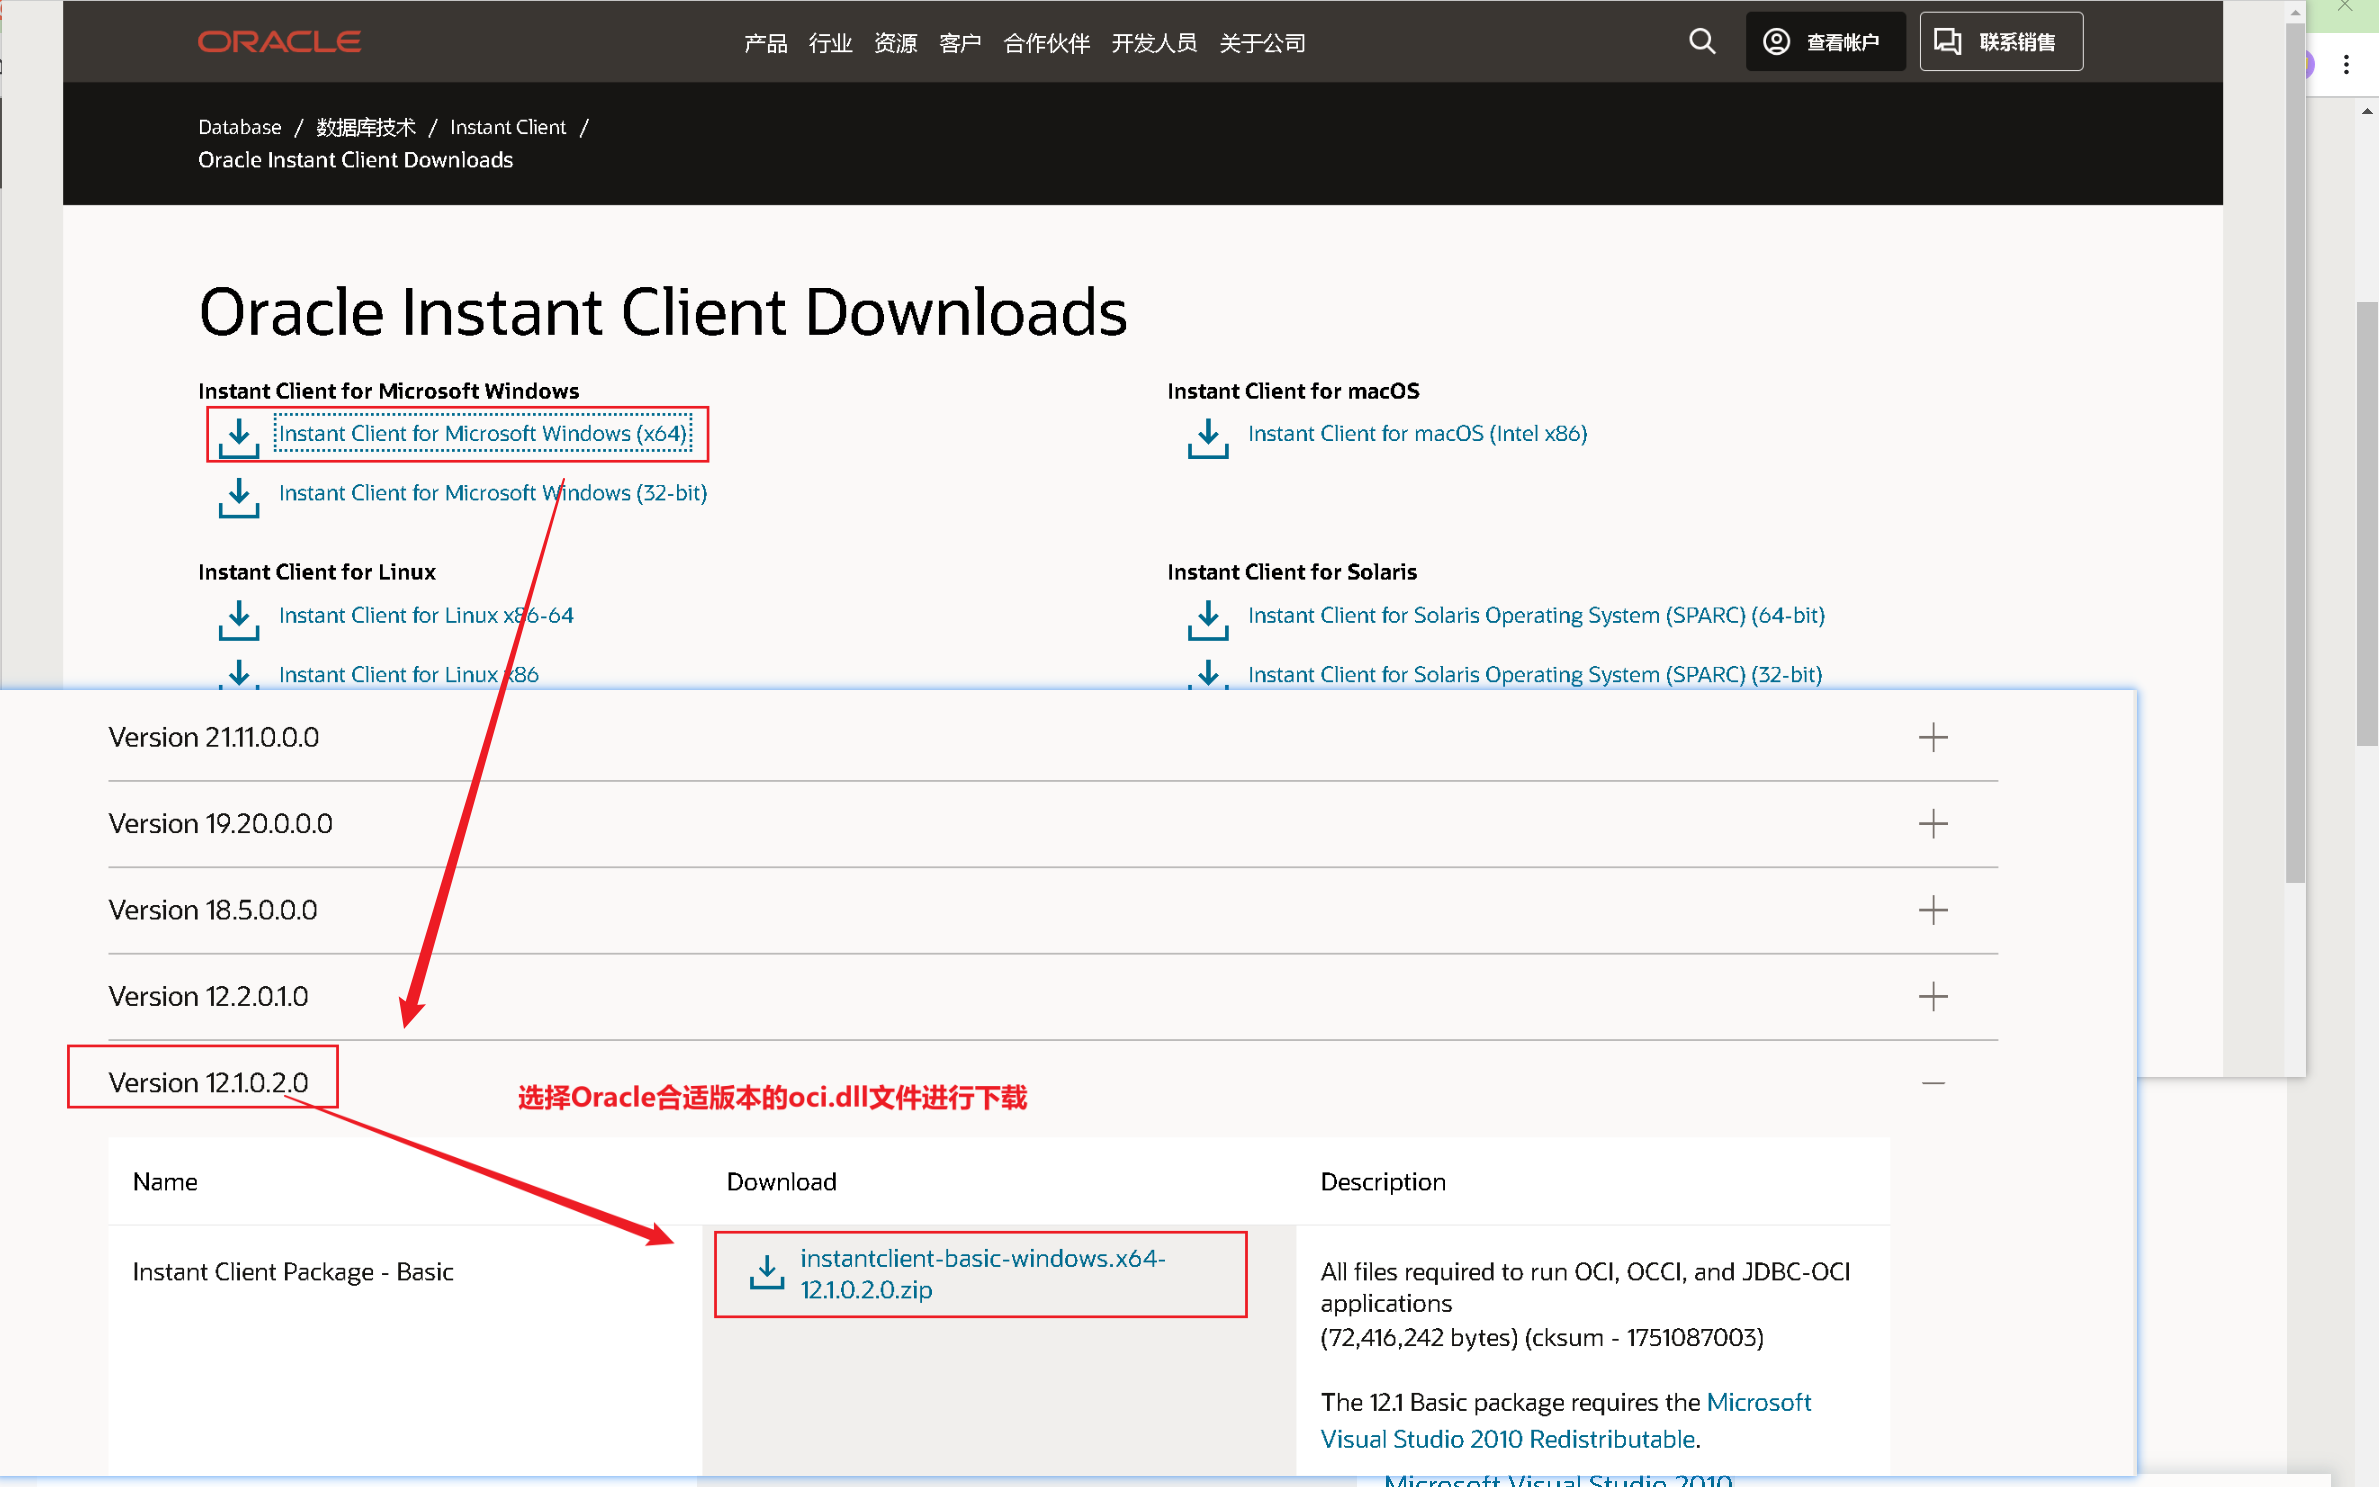The image size is (2379, 1487).
Task: Open the search magnifier icon
Action: [1702, 42]
